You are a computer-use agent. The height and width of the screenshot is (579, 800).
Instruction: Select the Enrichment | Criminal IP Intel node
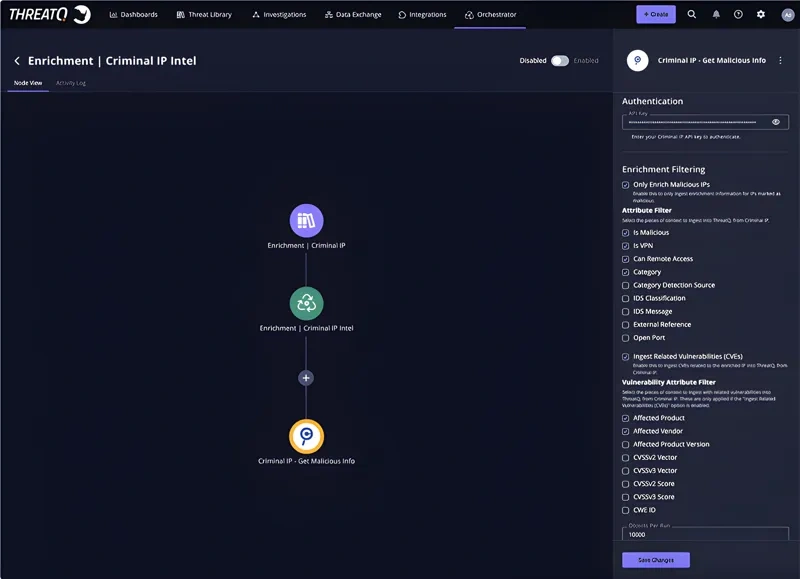(x=306, y=304)
